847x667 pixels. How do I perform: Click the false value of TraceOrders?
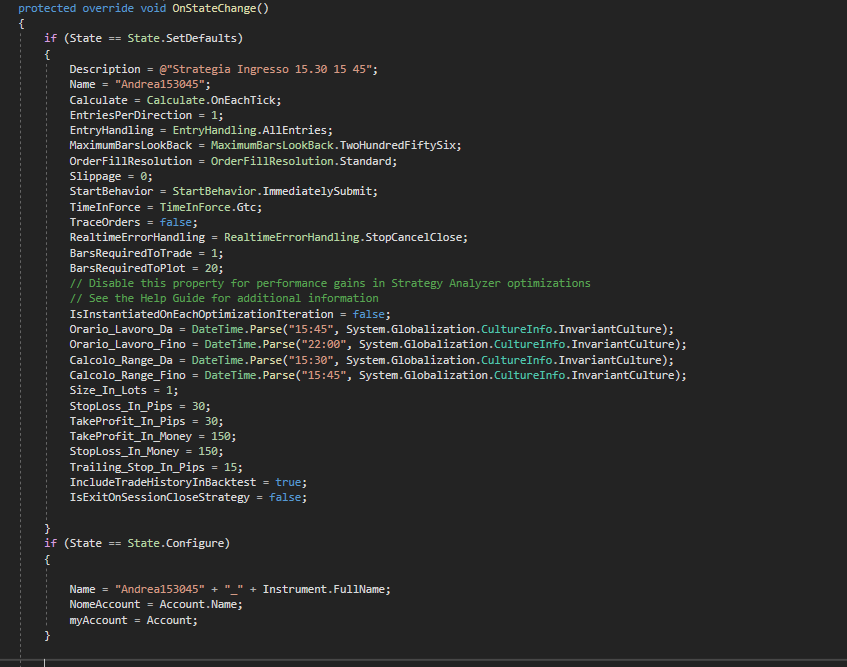[x=176, y=223]
